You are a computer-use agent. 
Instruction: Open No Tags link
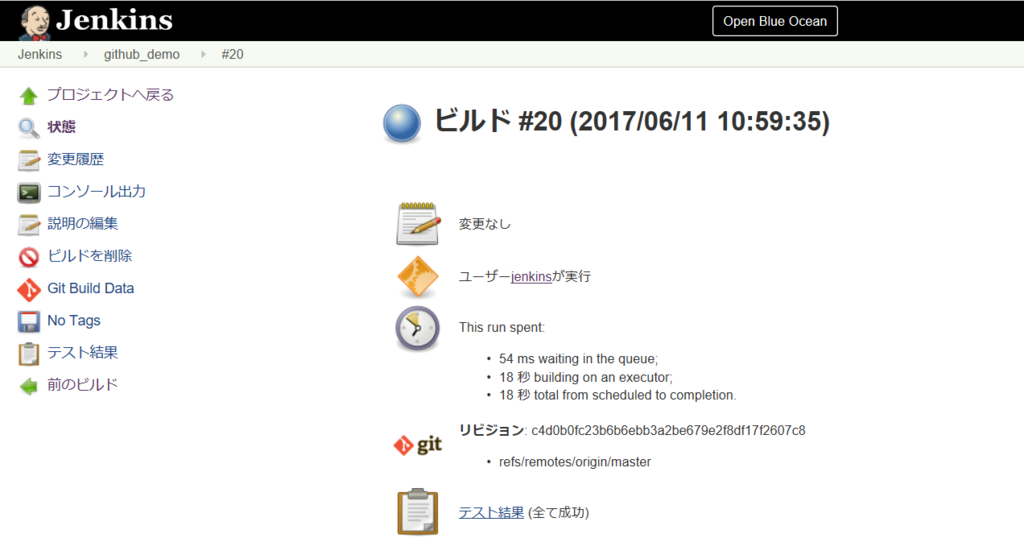click(74, 321)
